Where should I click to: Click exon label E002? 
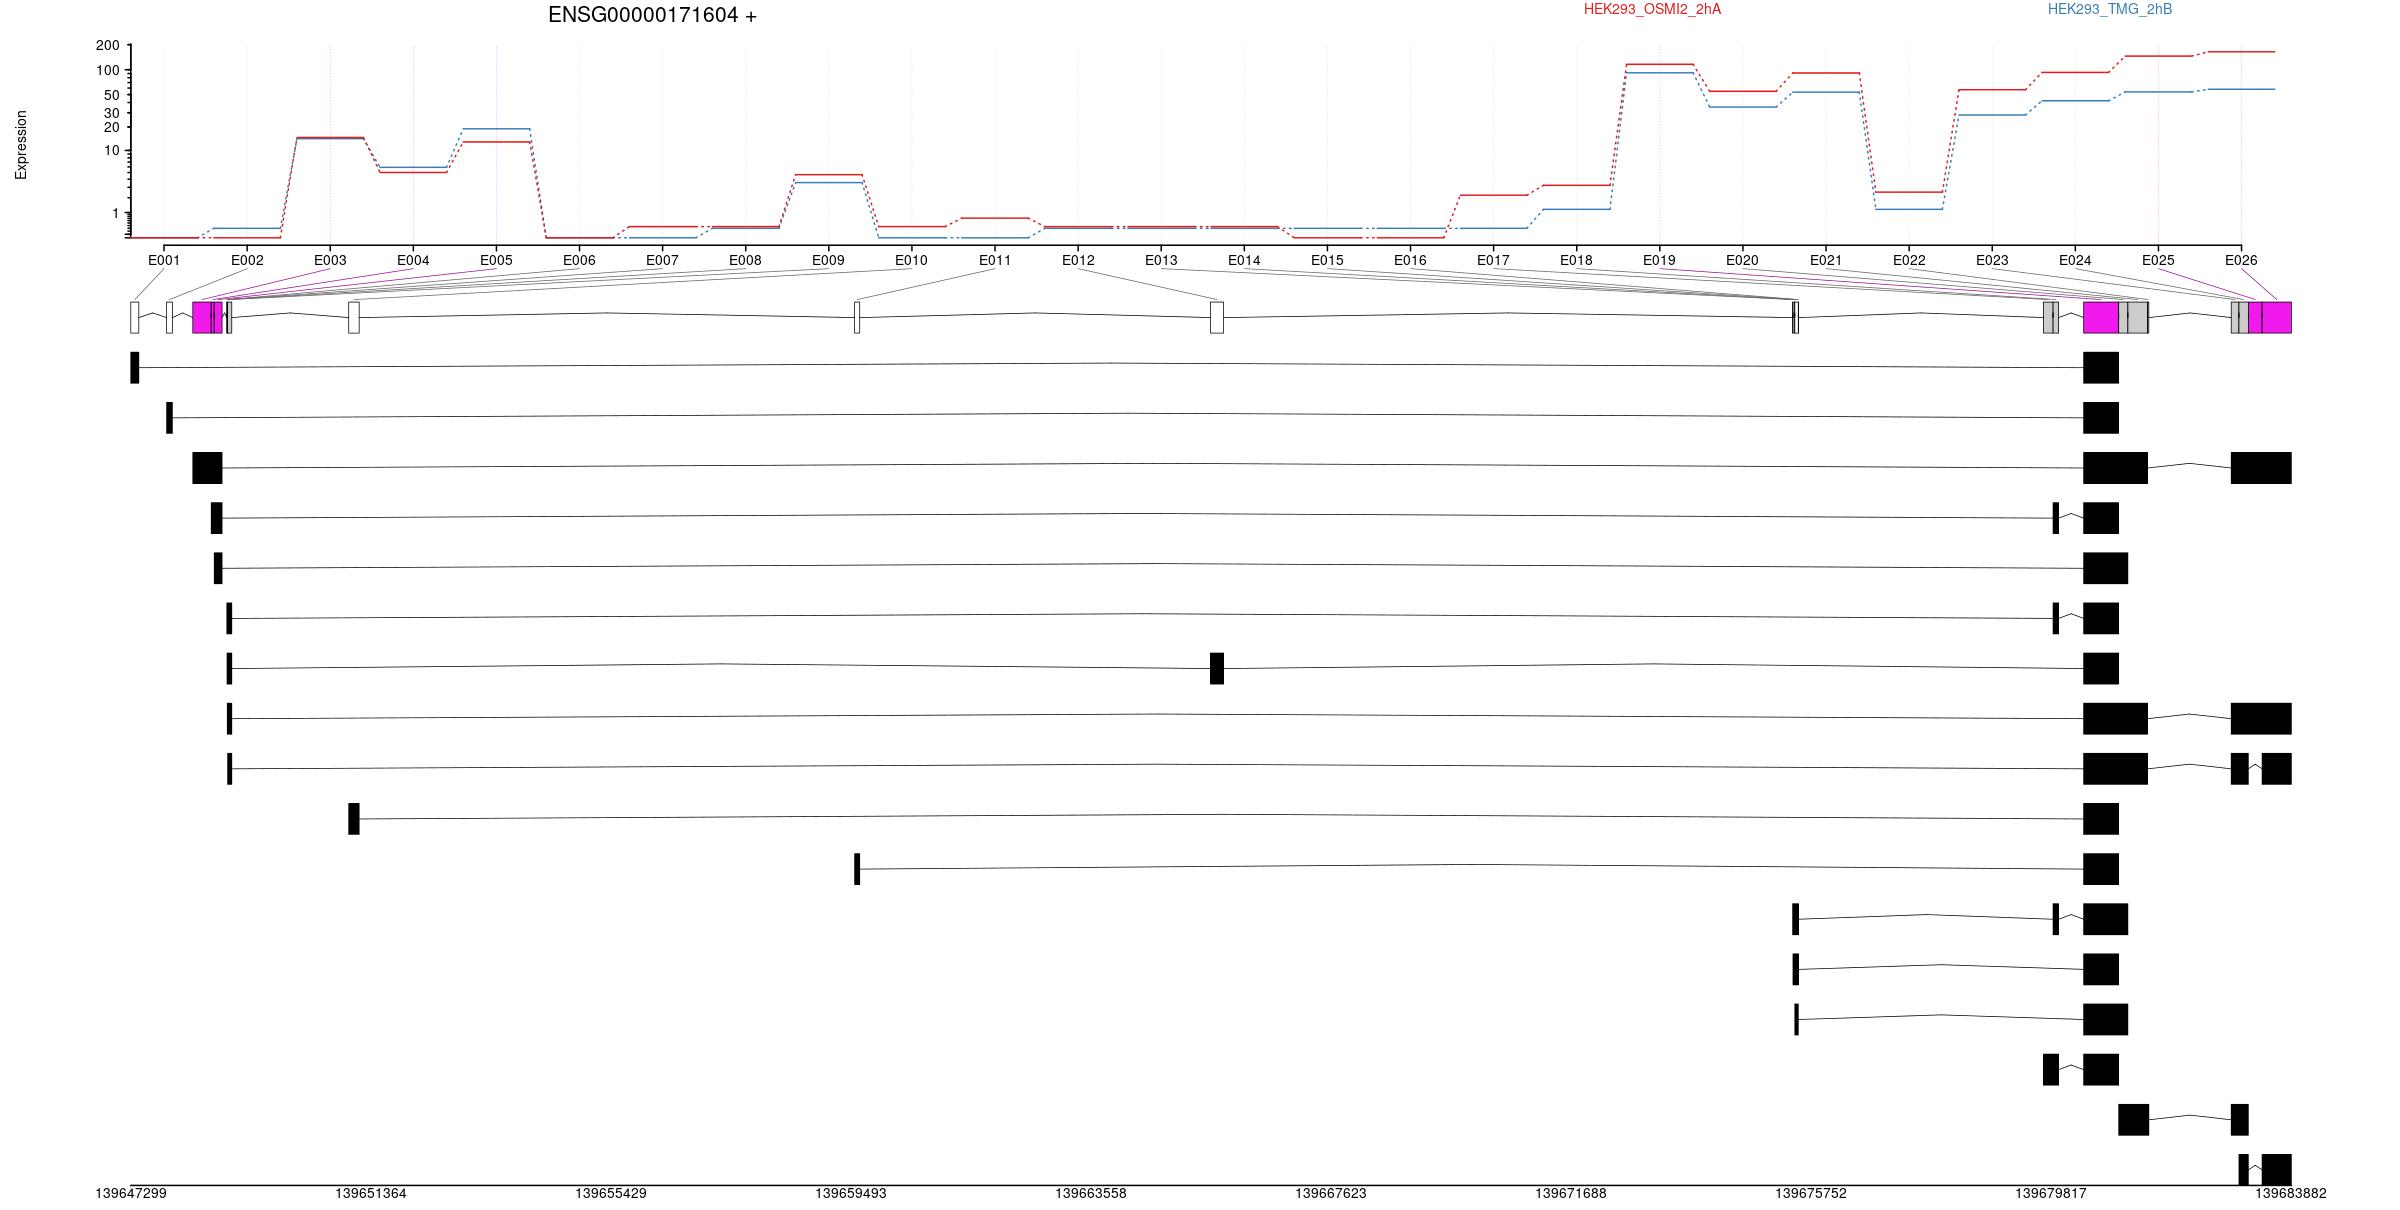(x=247, y=260)
